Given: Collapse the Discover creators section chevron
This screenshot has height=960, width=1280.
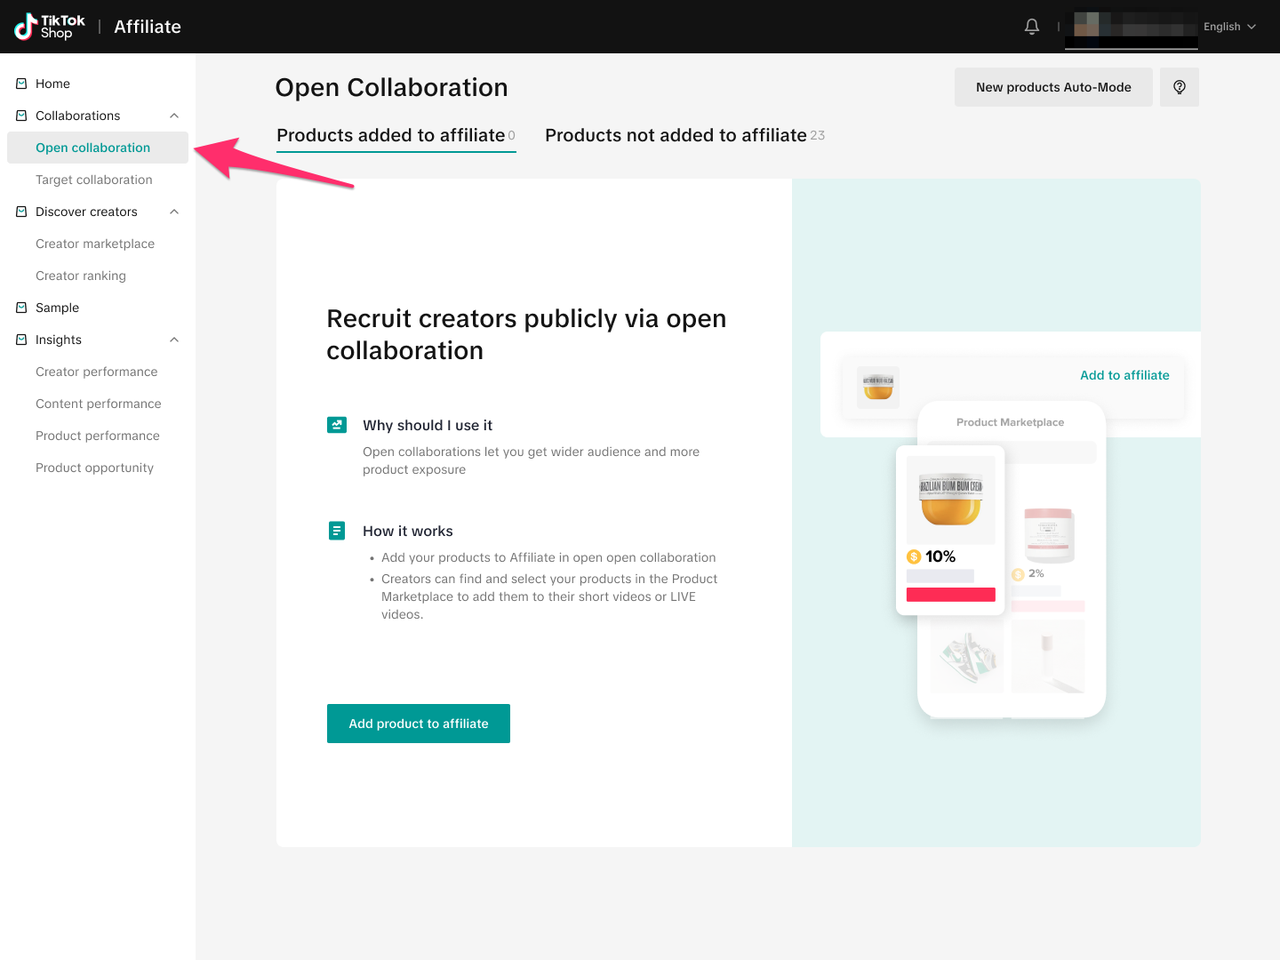Looking at the screenshot, I should [x=174, y=212].
